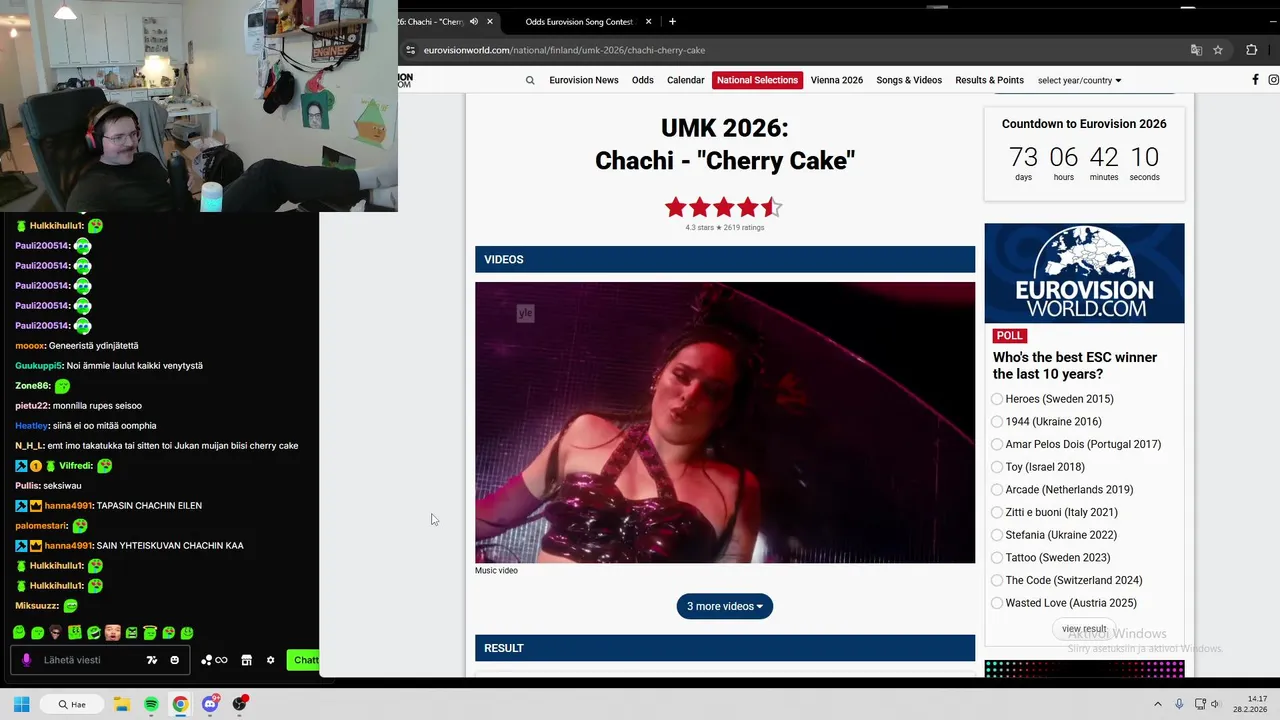
Task: Open the Eurovisionworld Facebook page icon
Action: pyautogui.click(x=1255, y=80)
